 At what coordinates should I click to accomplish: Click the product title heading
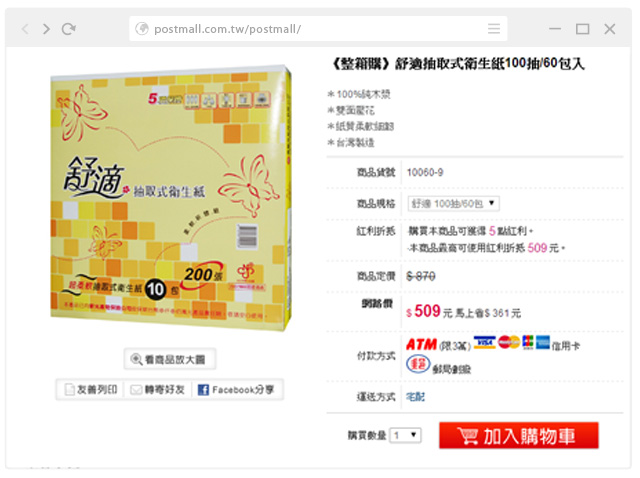coord(457,63)
